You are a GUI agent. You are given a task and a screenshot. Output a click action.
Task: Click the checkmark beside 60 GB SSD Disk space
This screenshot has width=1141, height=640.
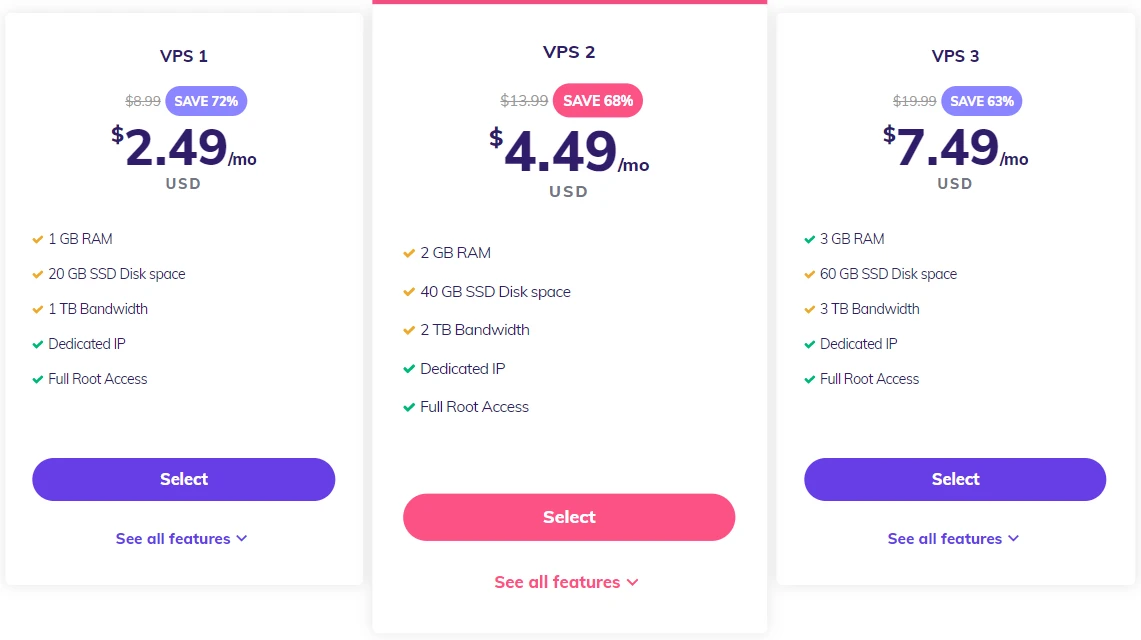coord(811,274)
